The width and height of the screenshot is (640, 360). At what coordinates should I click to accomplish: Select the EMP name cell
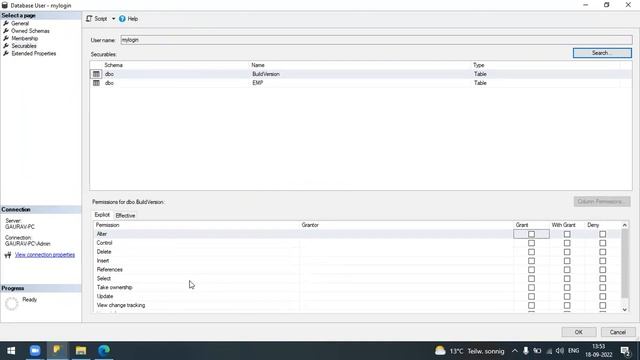click(258, 83)
